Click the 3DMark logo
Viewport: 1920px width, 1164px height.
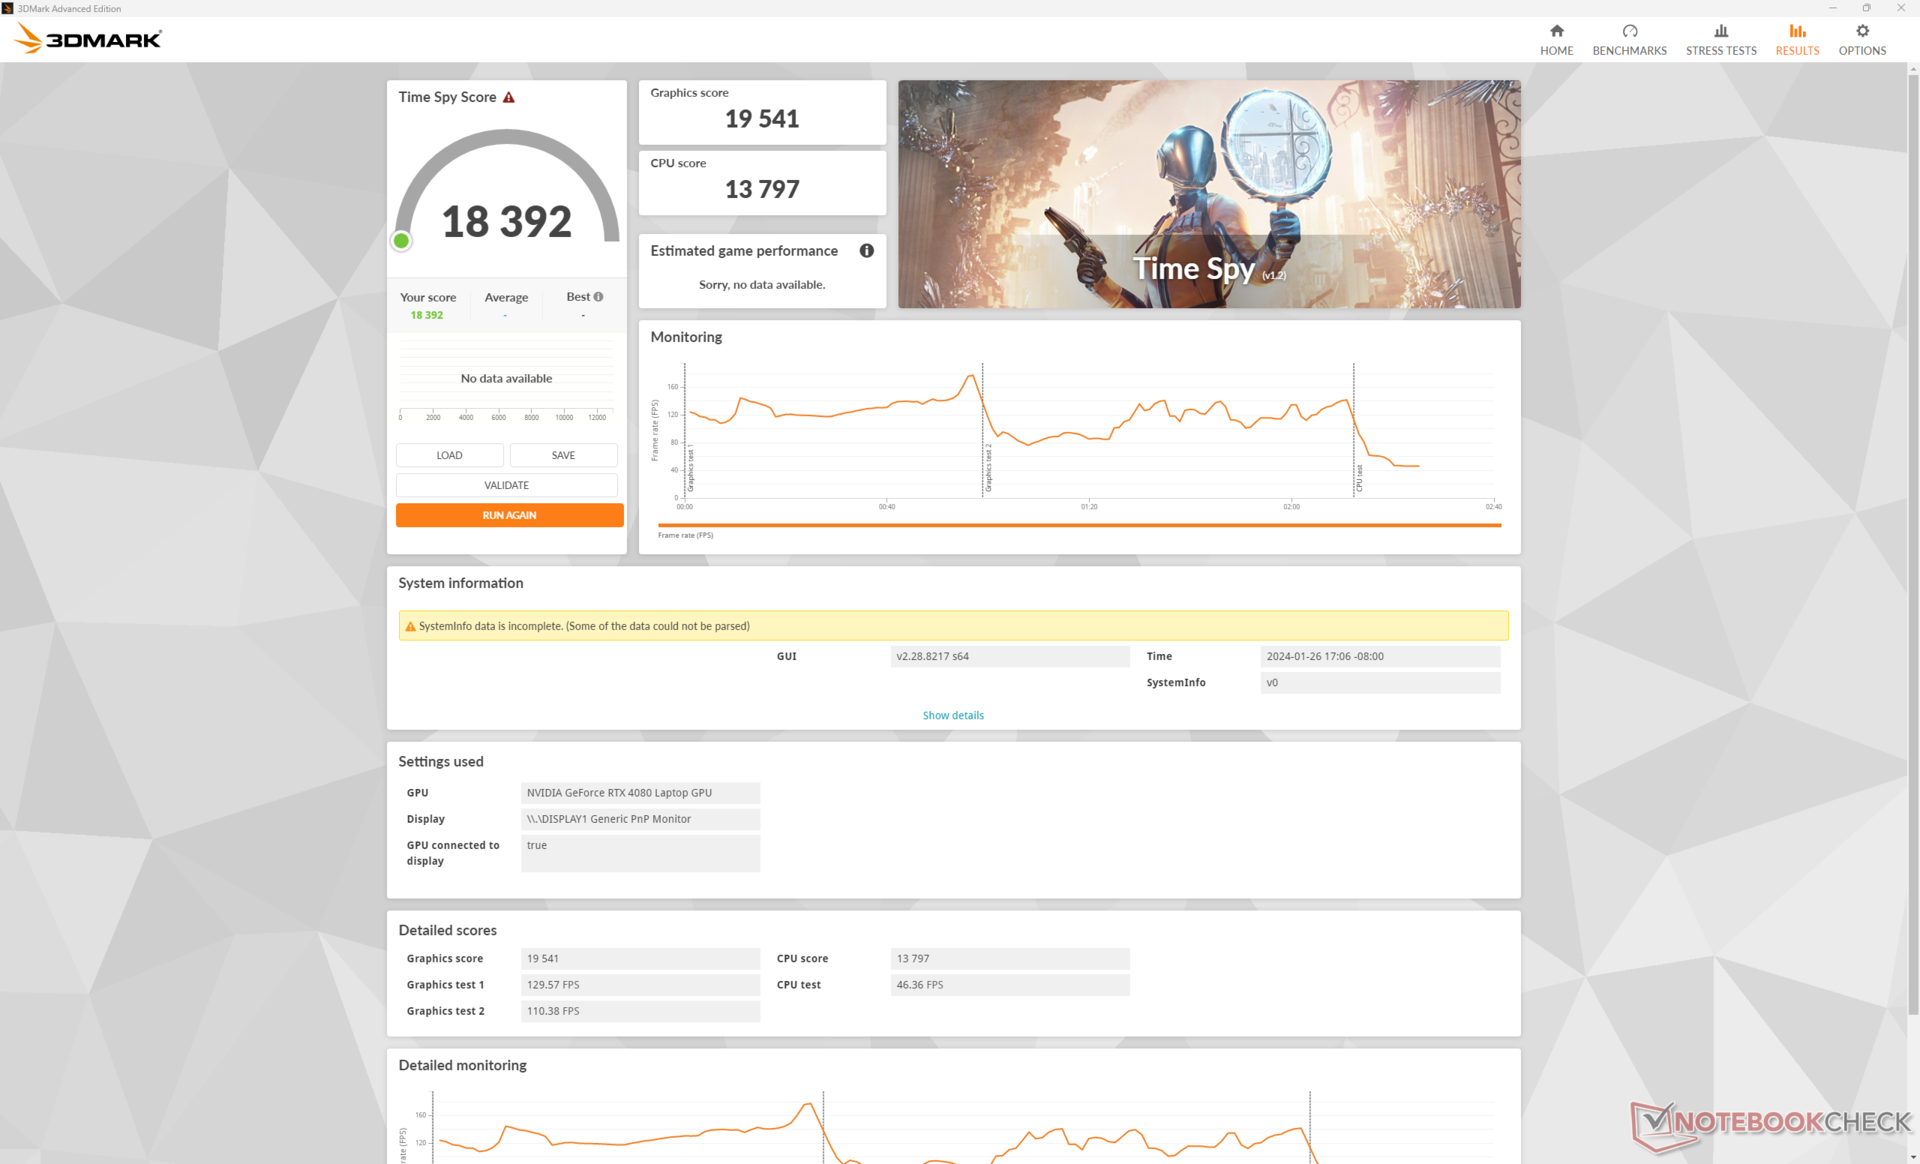coord(88,39)
